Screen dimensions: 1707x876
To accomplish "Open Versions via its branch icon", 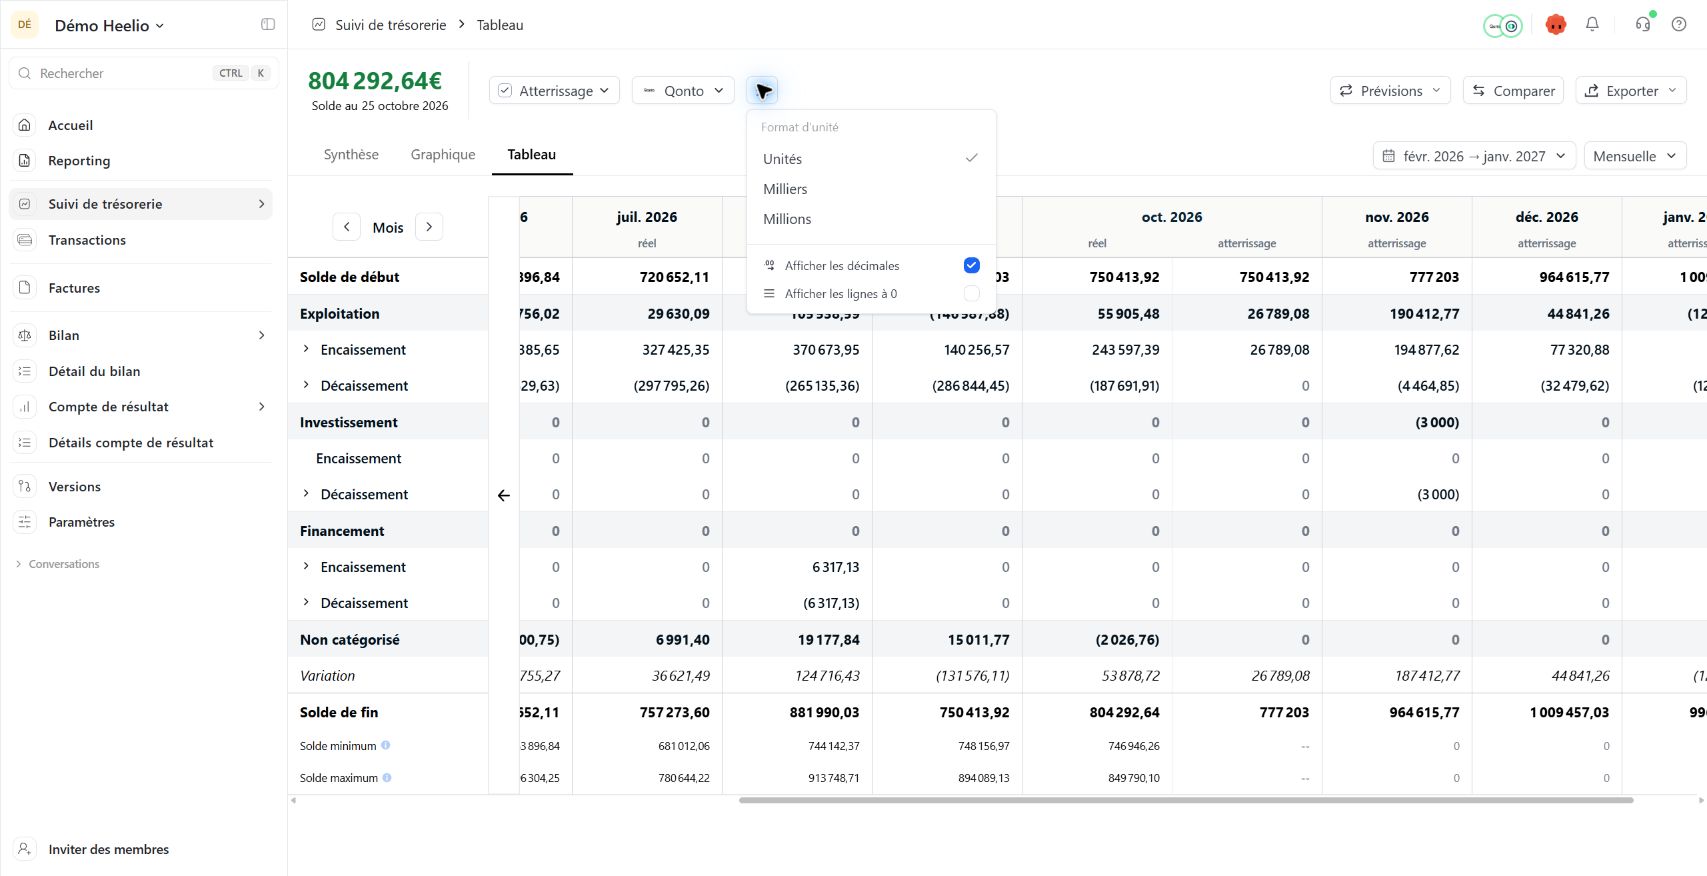I will 25,487.
